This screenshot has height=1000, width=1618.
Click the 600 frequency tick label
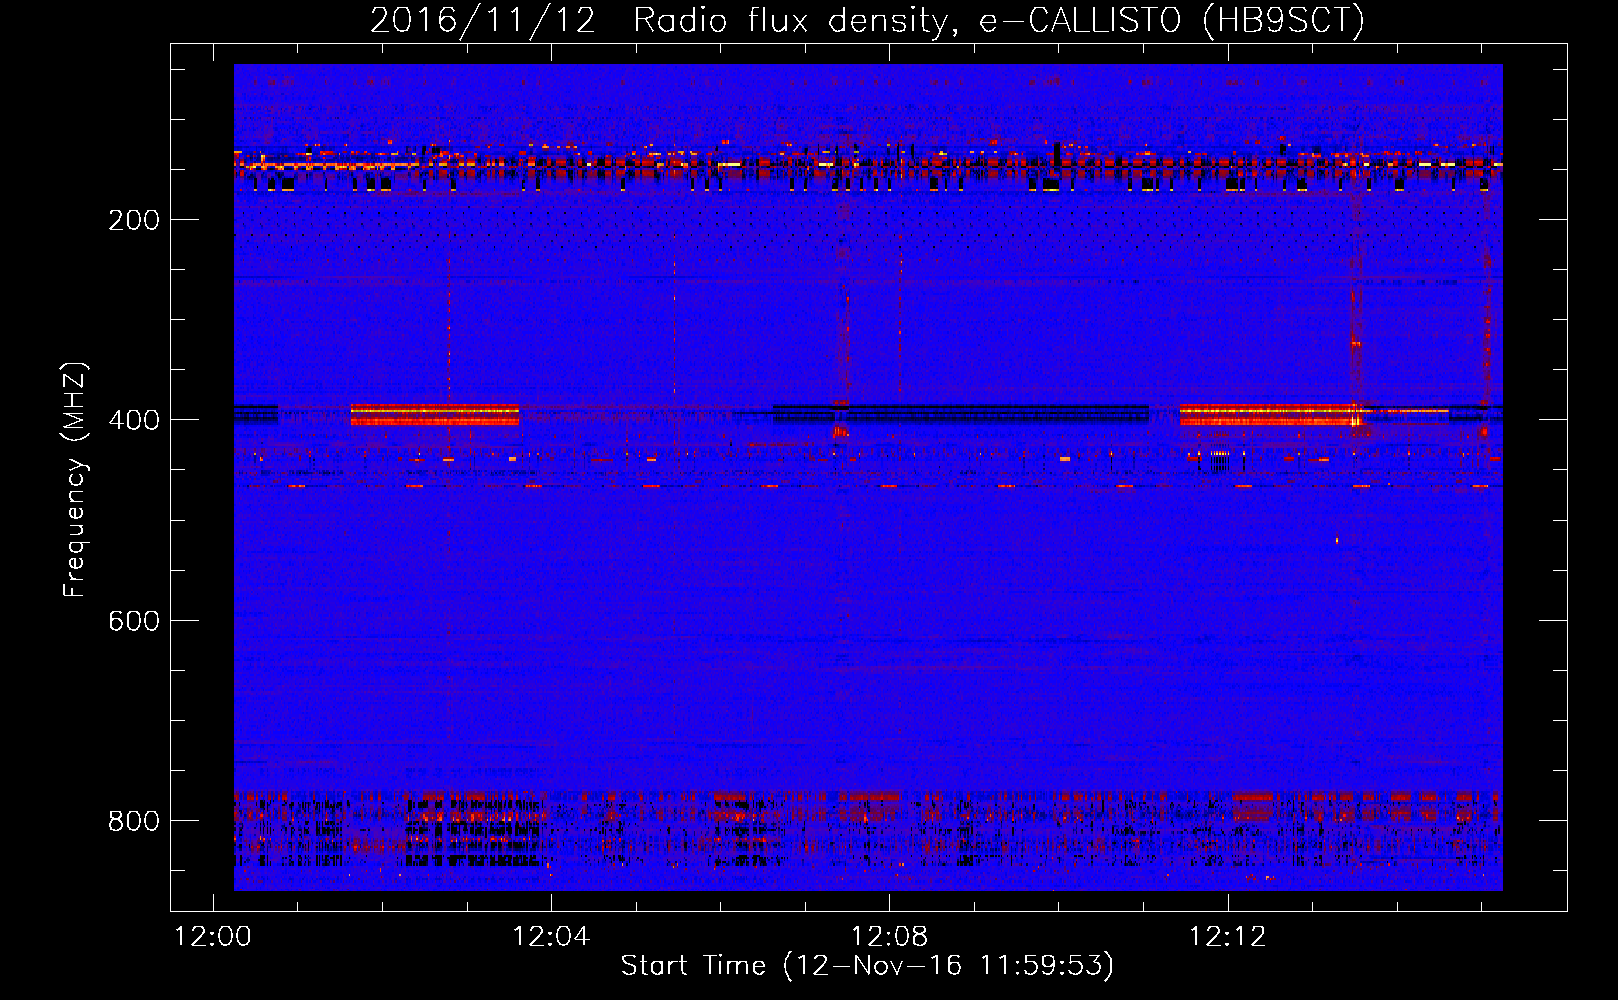134,621
